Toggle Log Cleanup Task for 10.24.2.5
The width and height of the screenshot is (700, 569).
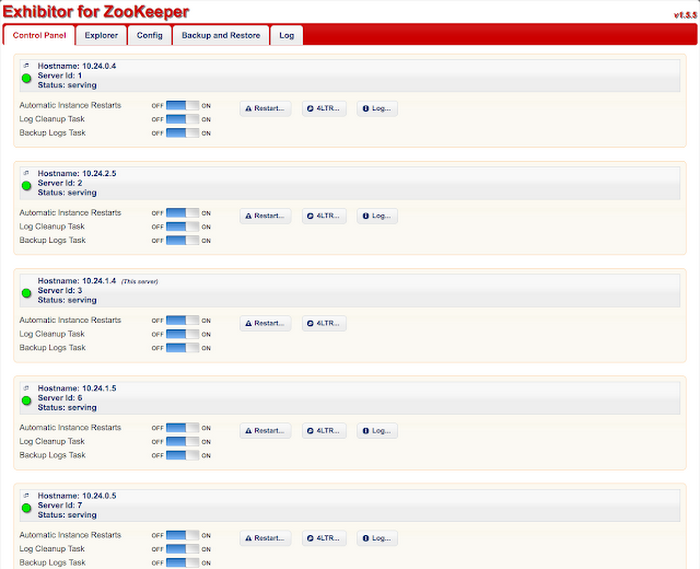[x=182, y=227]
